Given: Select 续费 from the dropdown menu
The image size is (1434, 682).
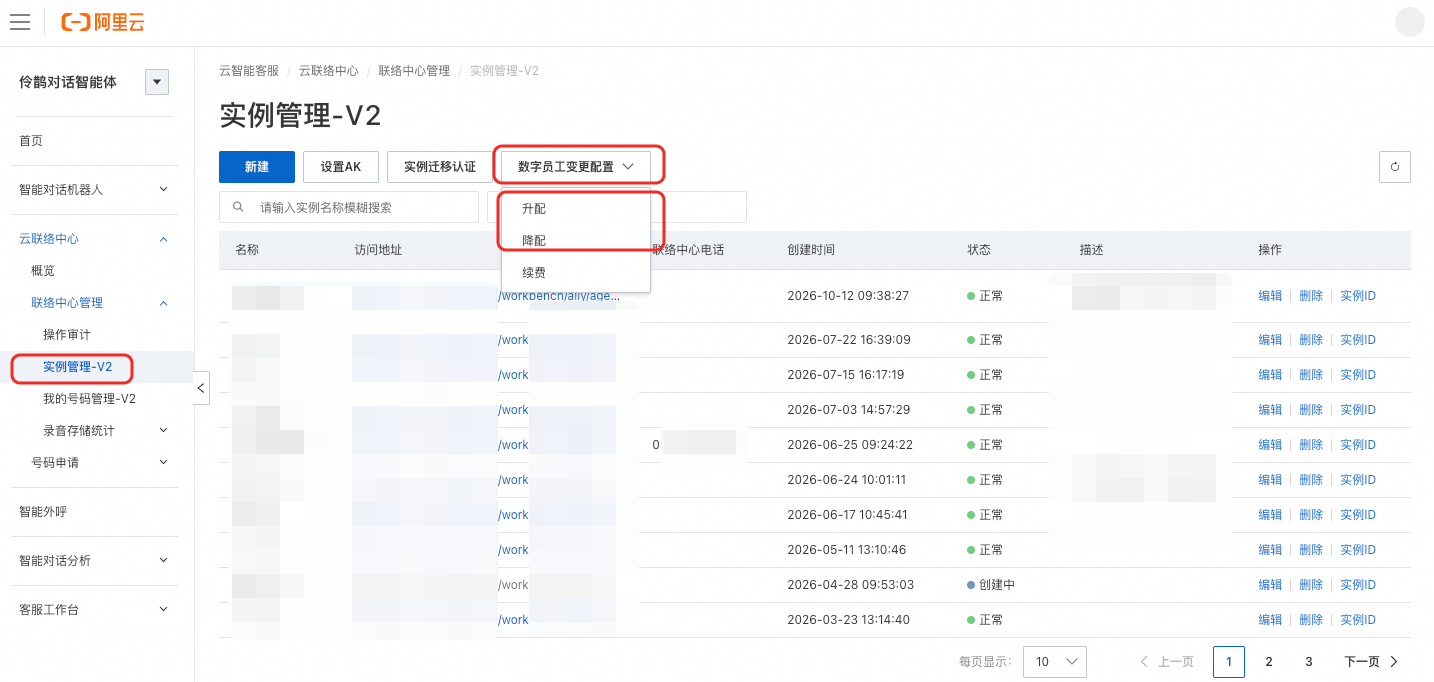Looking at the screenshot, I should pos(576,272).
